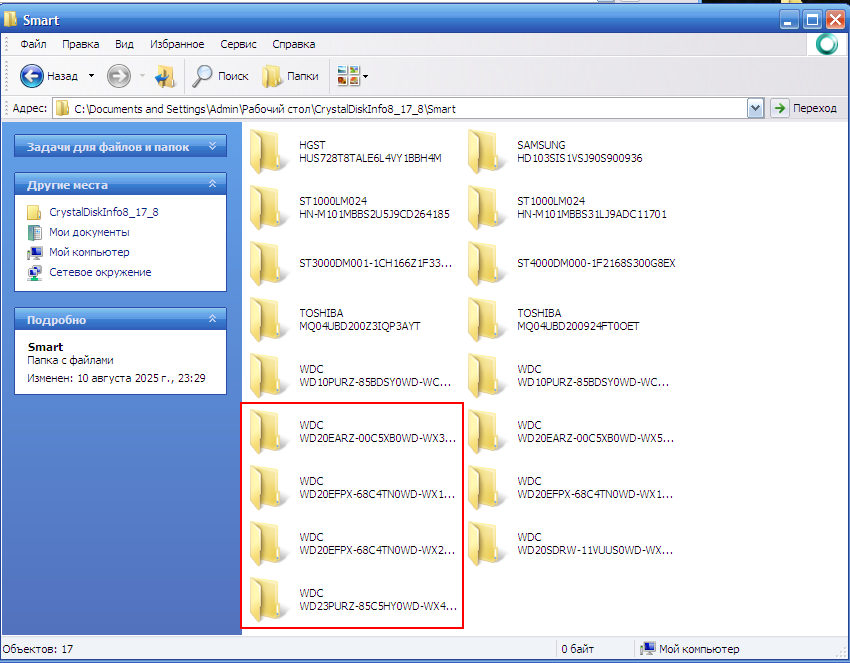Select the right WD20EFPX-68C4TN0WD-WX1 folder icon
This screenshot has width=850, height=663.
pyautogui.click(x=485, y=488)
